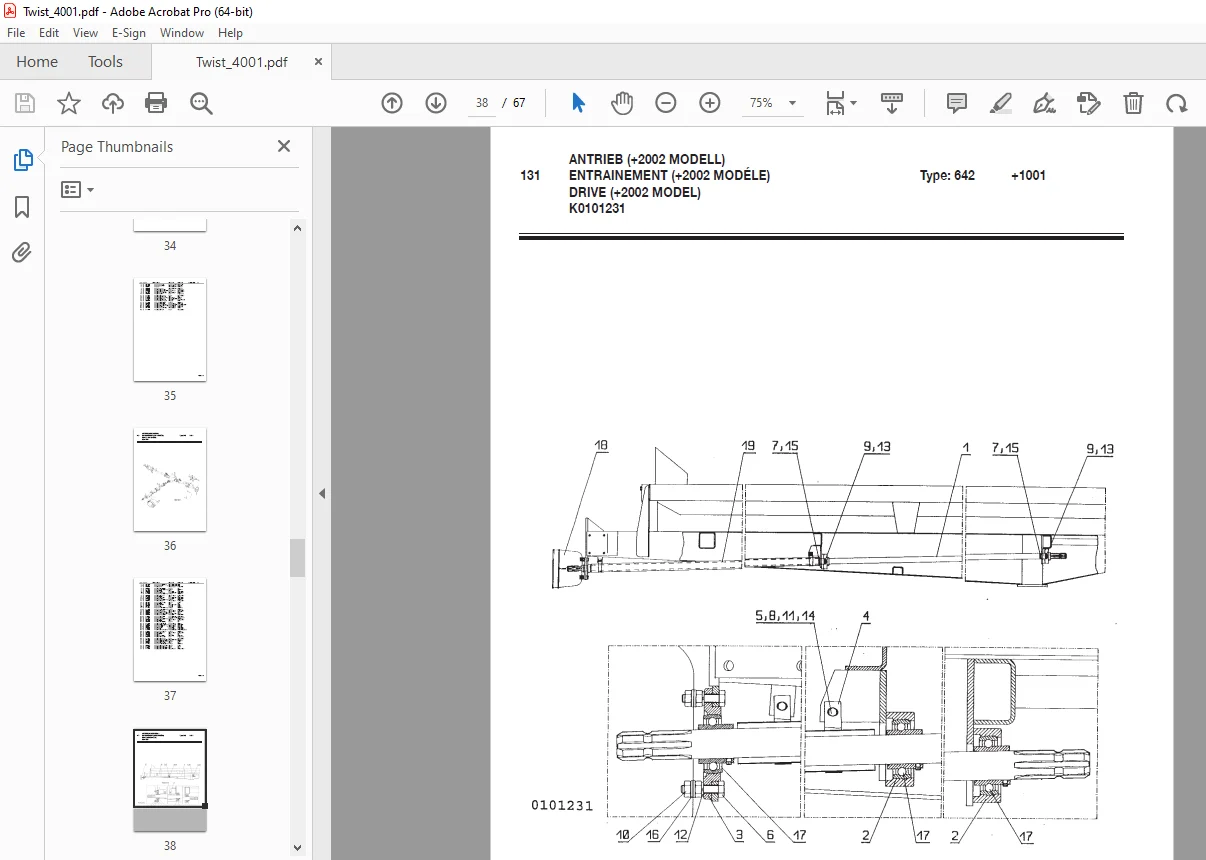Click the page number field
Image resolution: width=1206 pixels, height=860 pixels.
click(x=482, y=103)
